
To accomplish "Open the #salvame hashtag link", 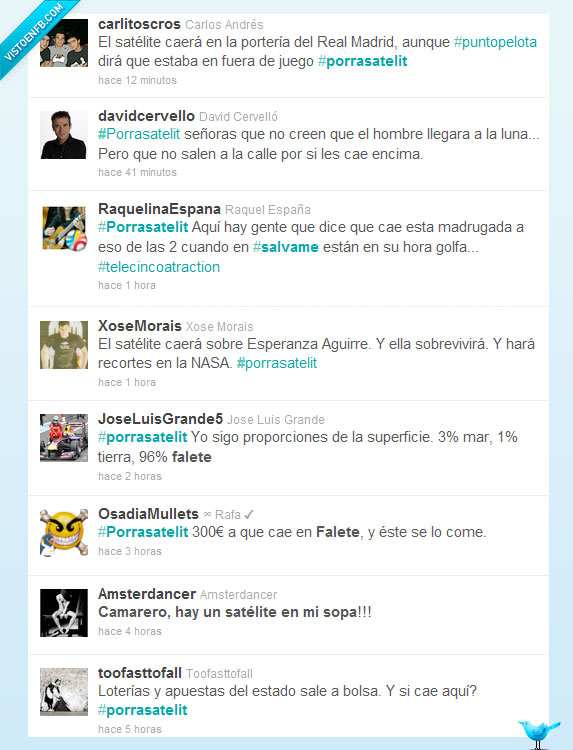I will click(x=286, y=247).
